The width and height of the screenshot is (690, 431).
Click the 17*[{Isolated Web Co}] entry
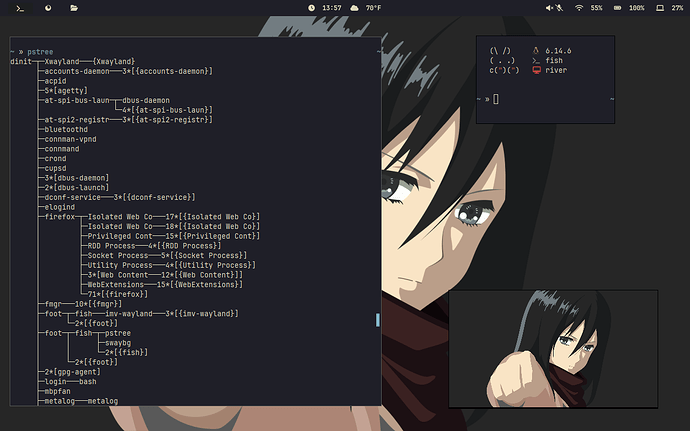[213, 217]
